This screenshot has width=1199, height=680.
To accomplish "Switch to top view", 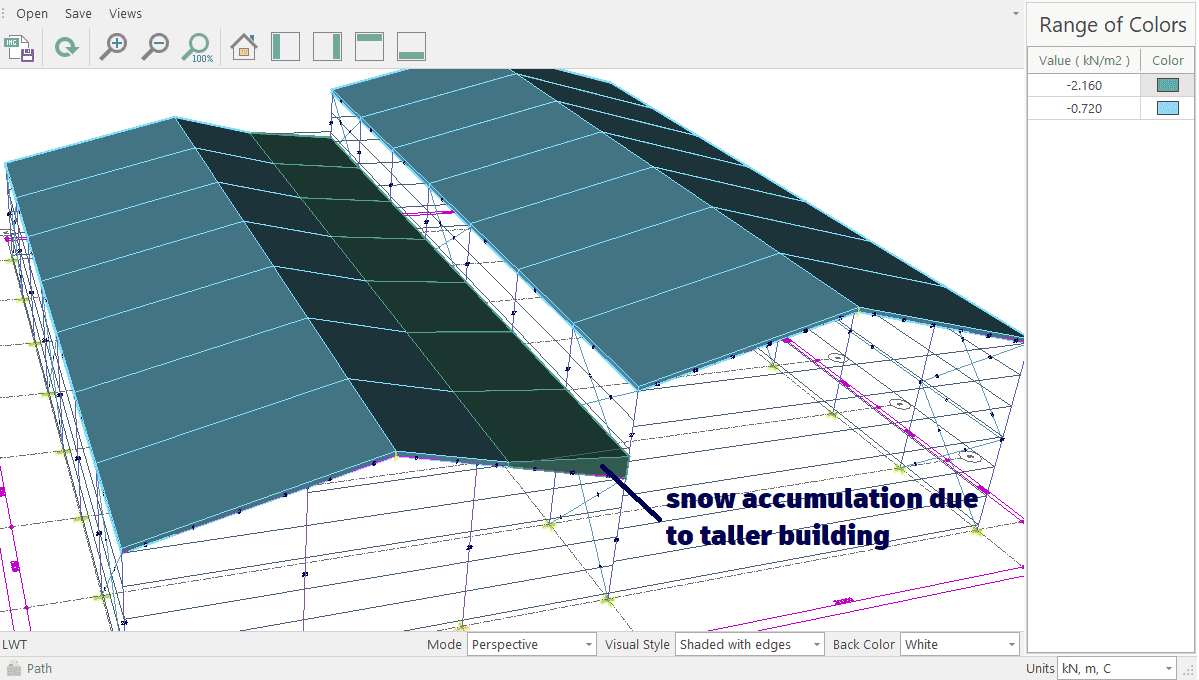I will click(369, 47).
